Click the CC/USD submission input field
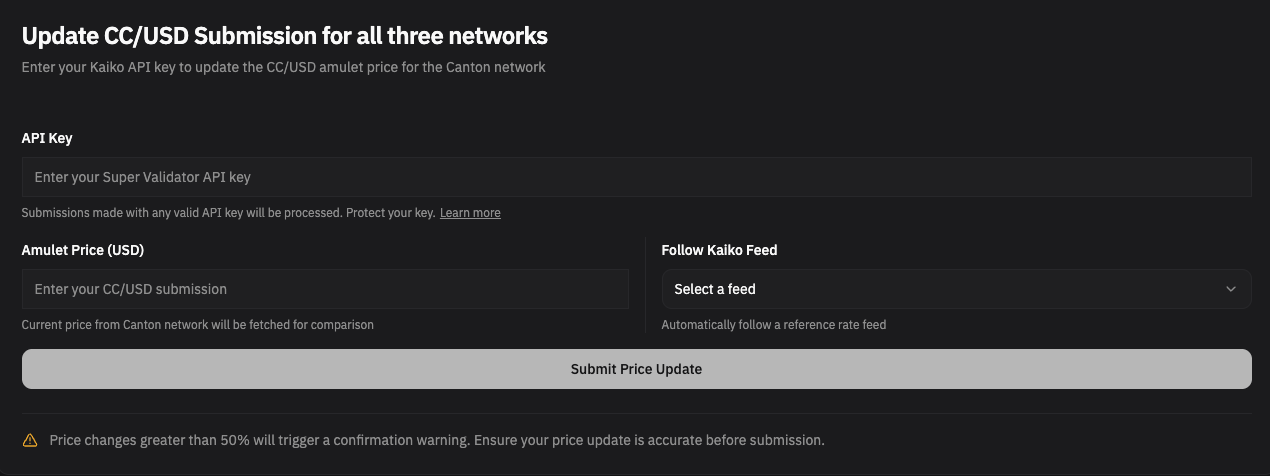1270x476 pixels. [325, 289]
